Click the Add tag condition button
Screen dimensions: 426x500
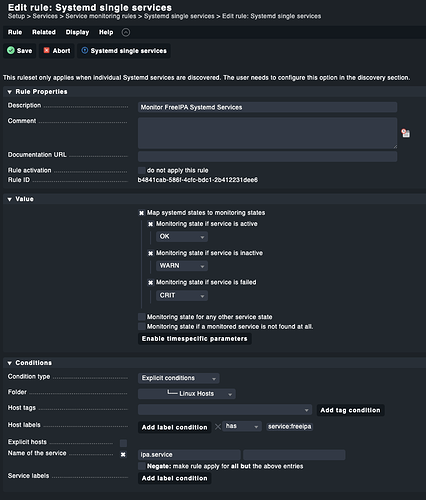[x=350, y=410]
